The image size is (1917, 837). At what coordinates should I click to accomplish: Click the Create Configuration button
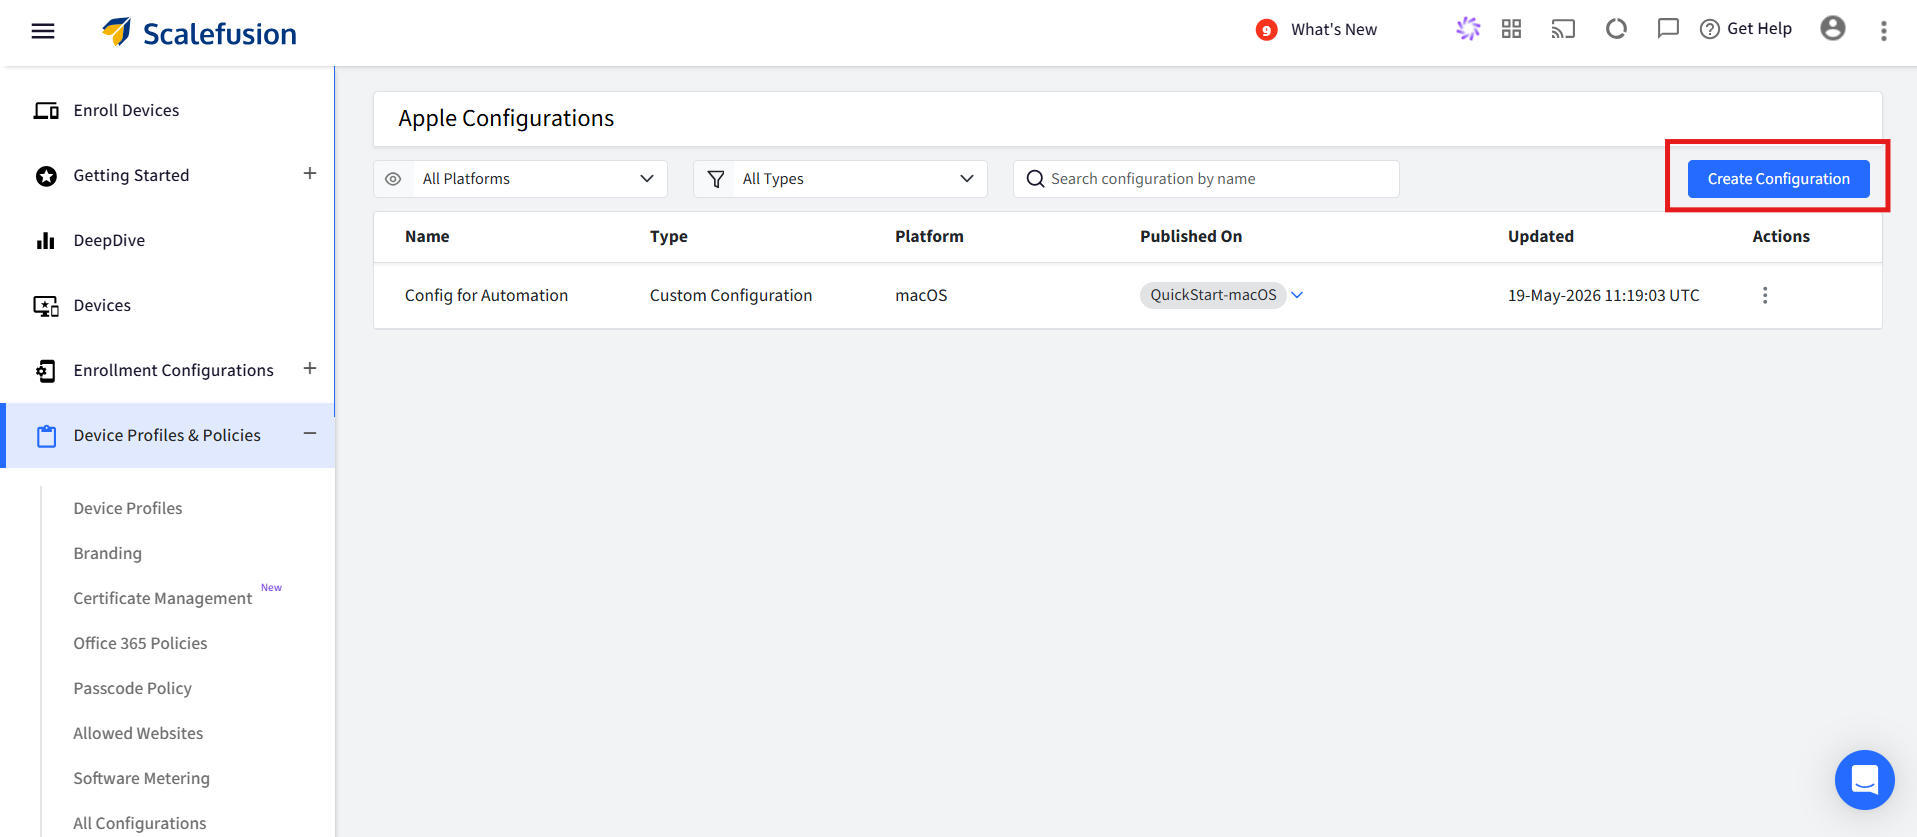click(1778, 179)
